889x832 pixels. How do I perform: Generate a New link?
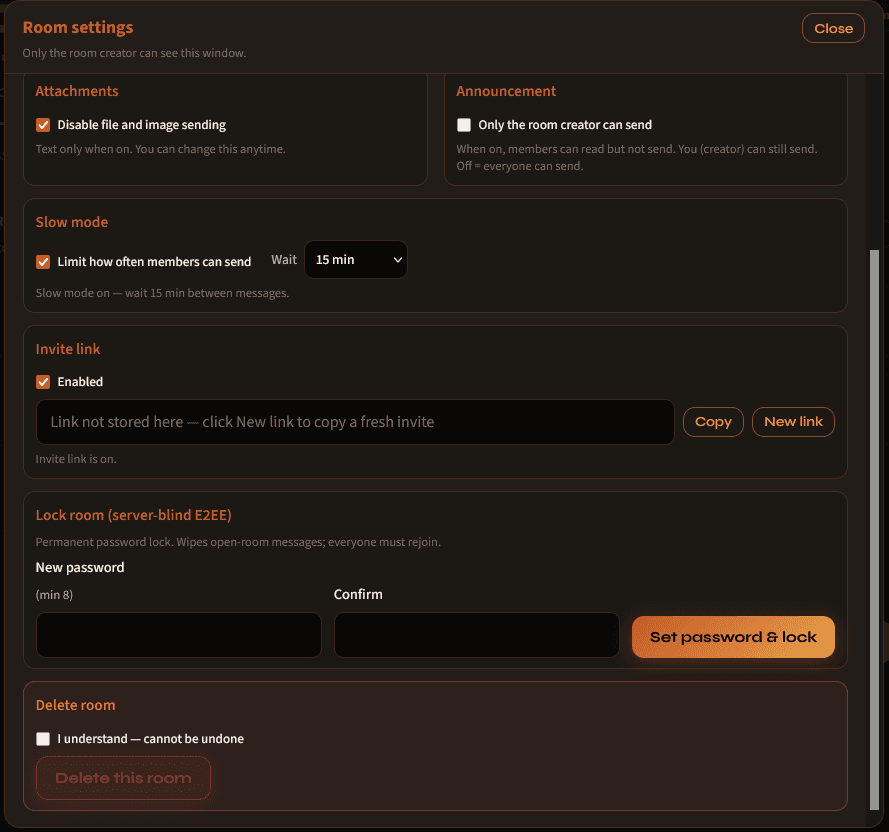pyautogui.click(x=793, y=422)
